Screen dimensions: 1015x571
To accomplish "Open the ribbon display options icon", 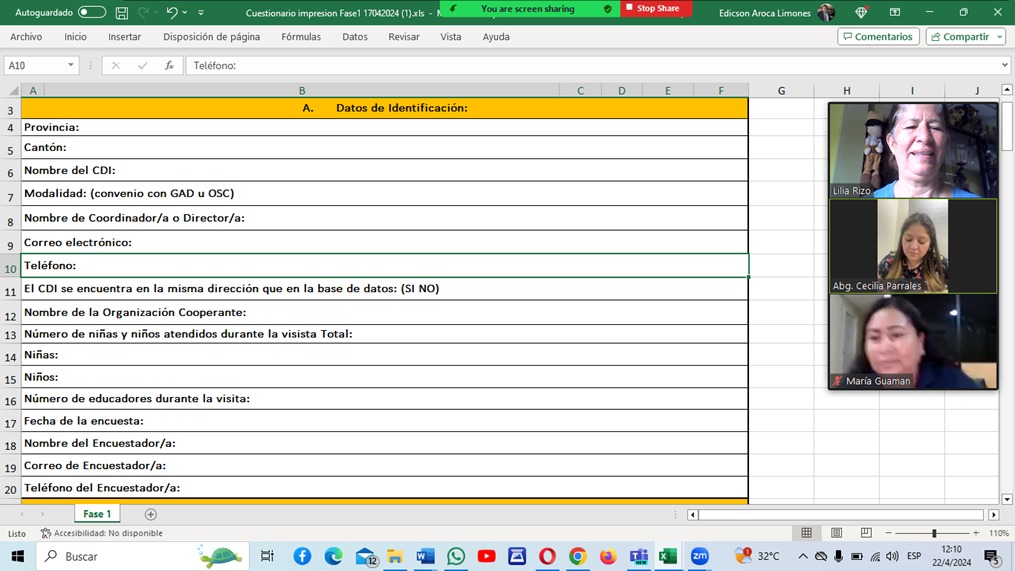I will click(x=895, y=13).
